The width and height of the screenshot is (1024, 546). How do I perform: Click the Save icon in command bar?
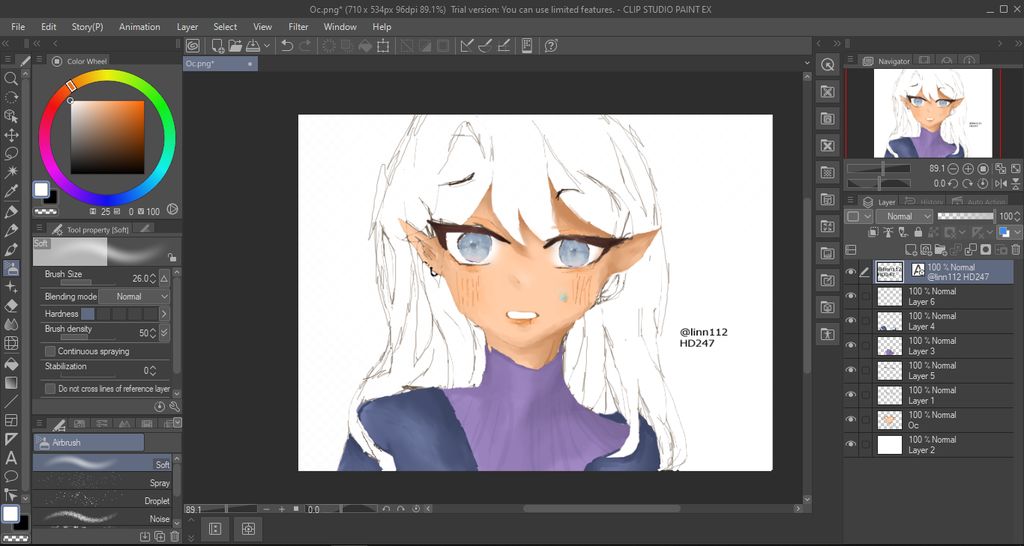(x=252, y=46)
